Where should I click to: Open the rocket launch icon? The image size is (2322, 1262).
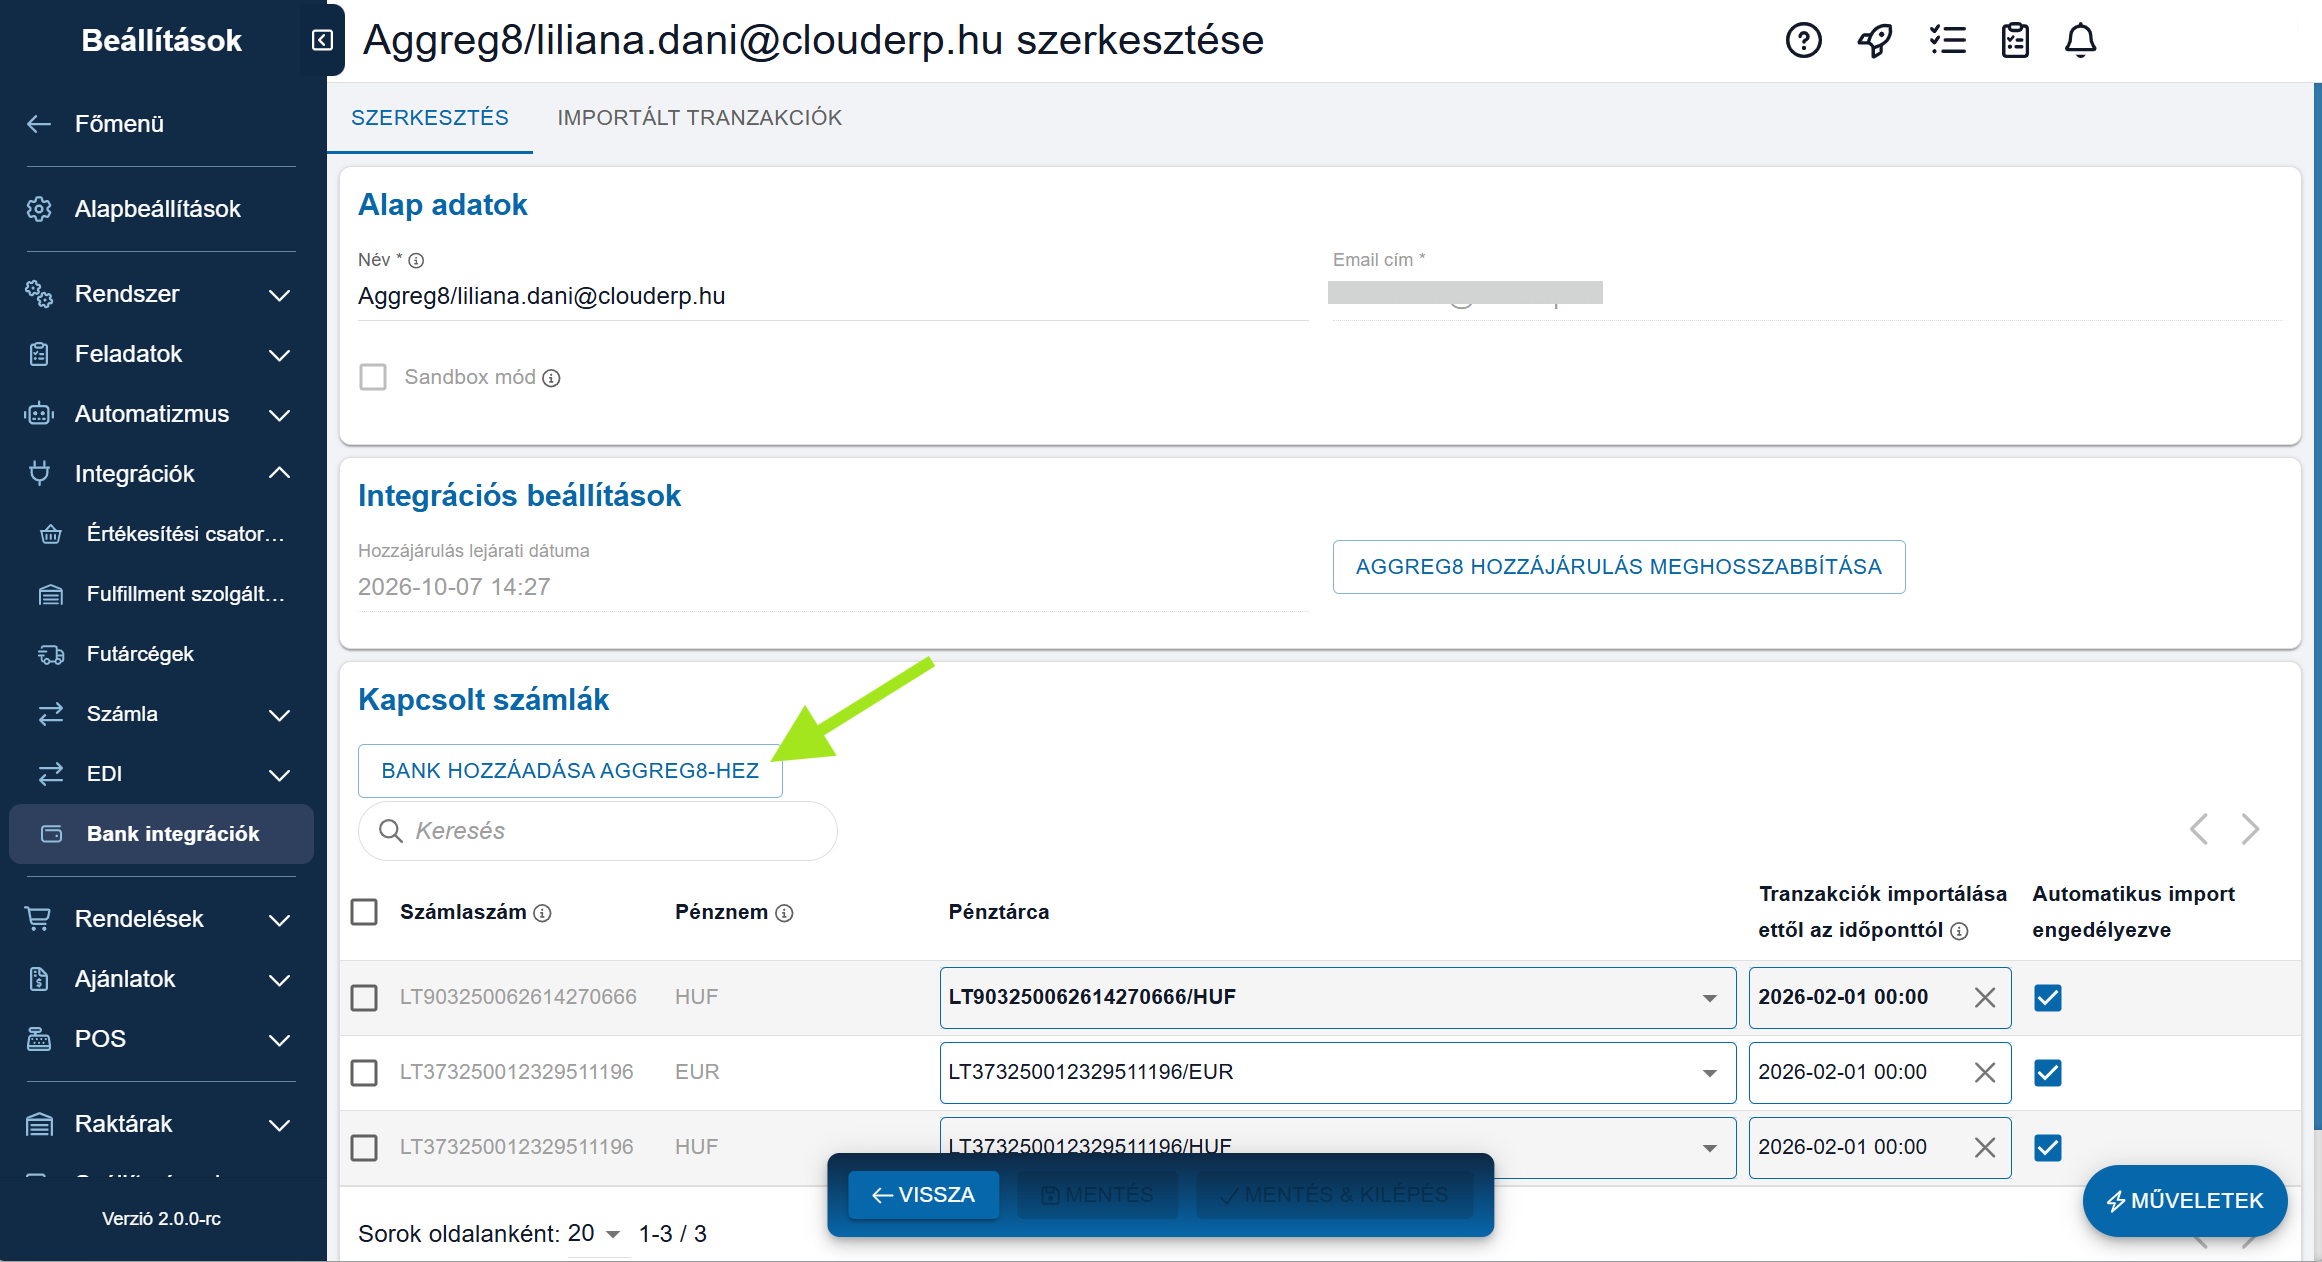[x=1875, y=41]
